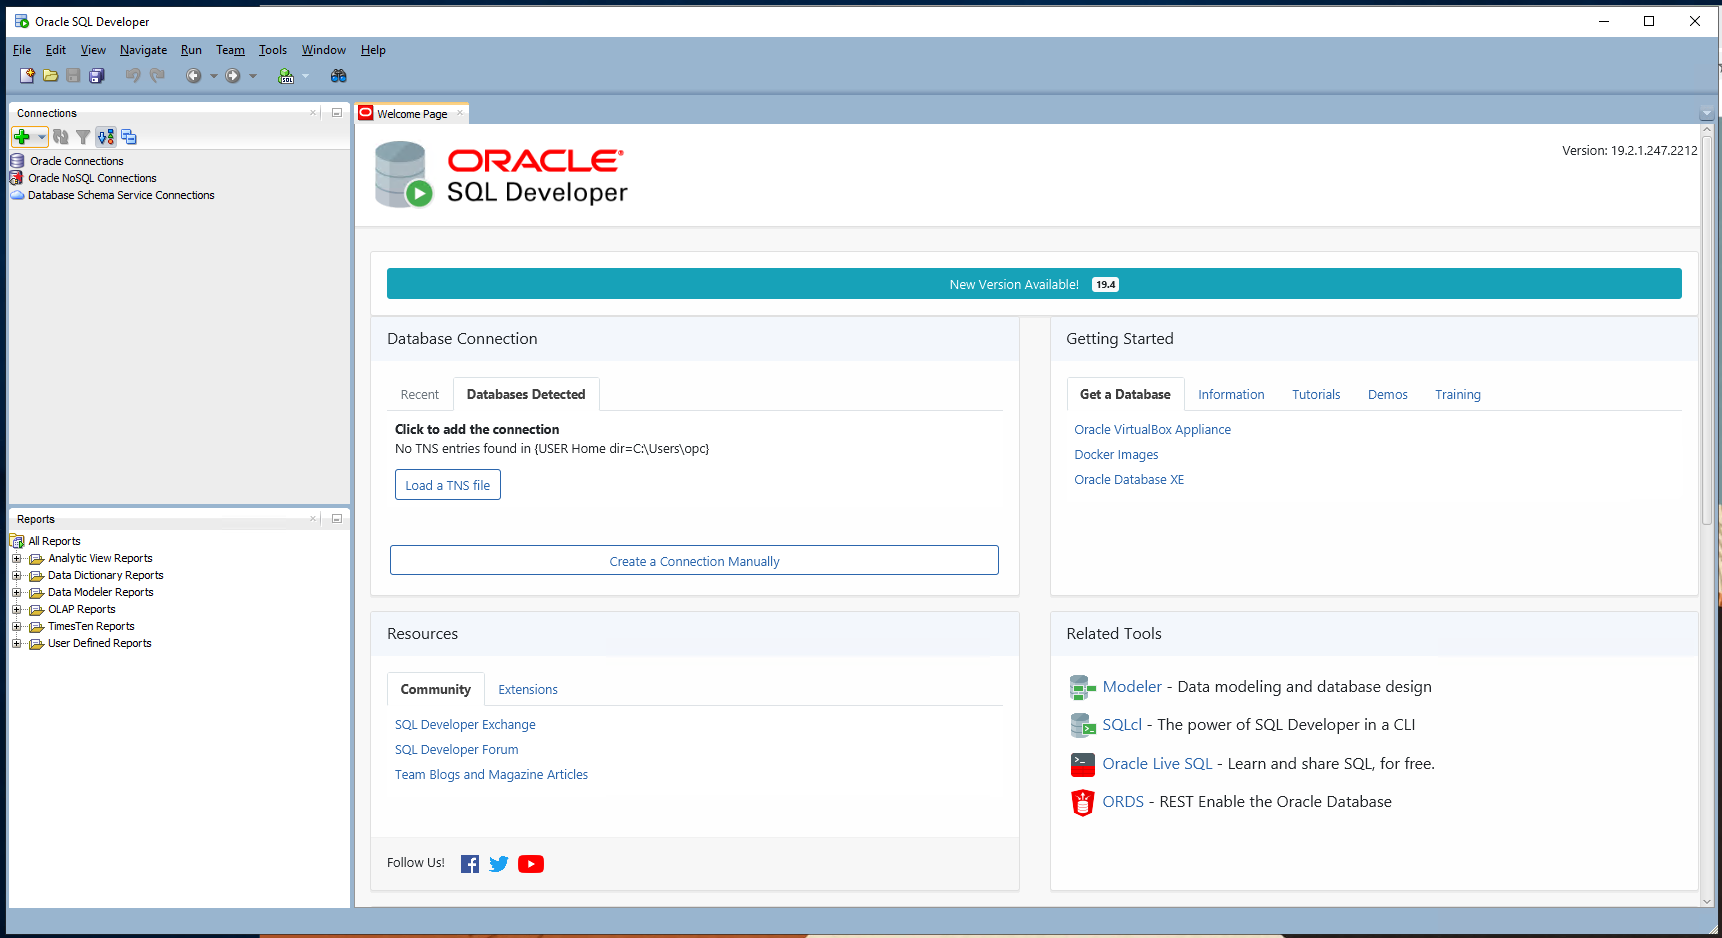Select the All Reports root node
The width and height of the screenshot is (1722, 938).
coord(54,541)
